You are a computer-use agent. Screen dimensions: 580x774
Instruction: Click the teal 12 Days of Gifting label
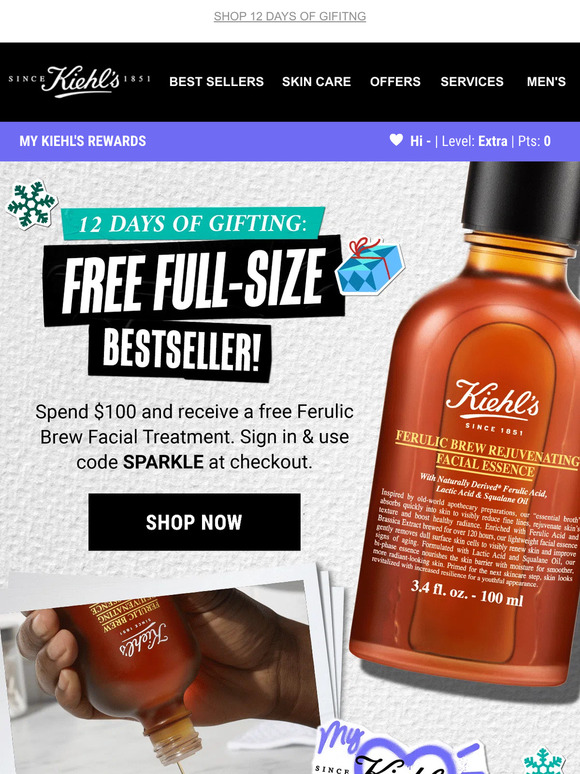pyautogui.click(x=193, y=223)
